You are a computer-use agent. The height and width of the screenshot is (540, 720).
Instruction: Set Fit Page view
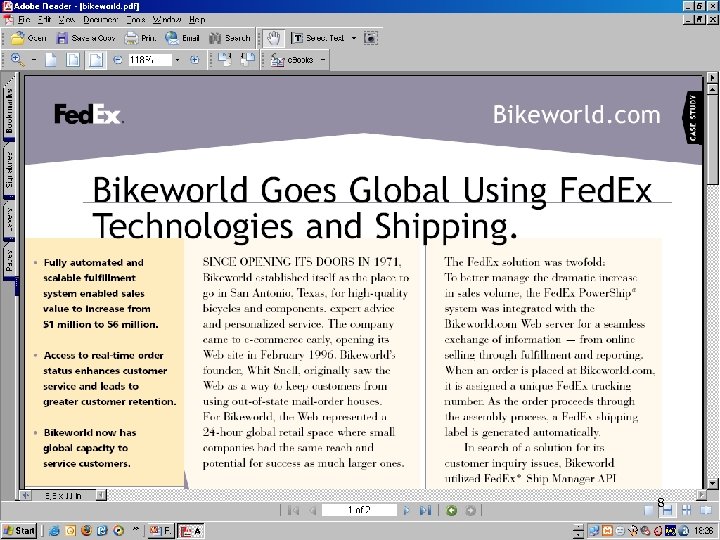coord(73,60)
